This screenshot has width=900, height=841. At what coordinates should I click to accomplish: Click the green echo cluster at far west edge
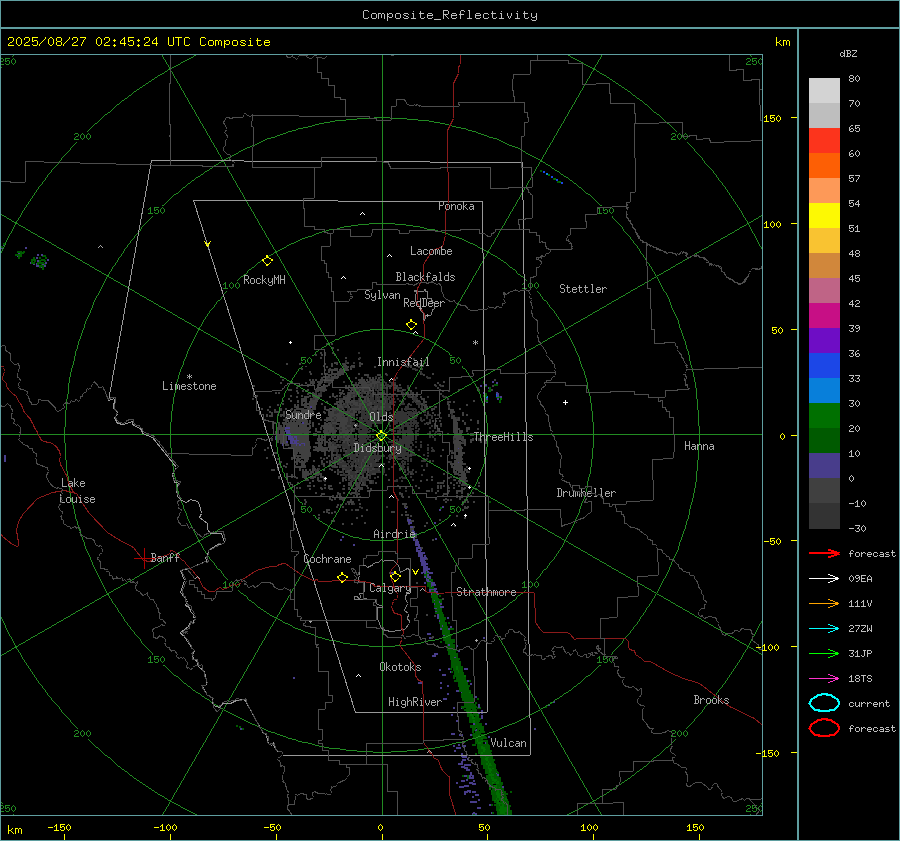click(x=34, y=259)
